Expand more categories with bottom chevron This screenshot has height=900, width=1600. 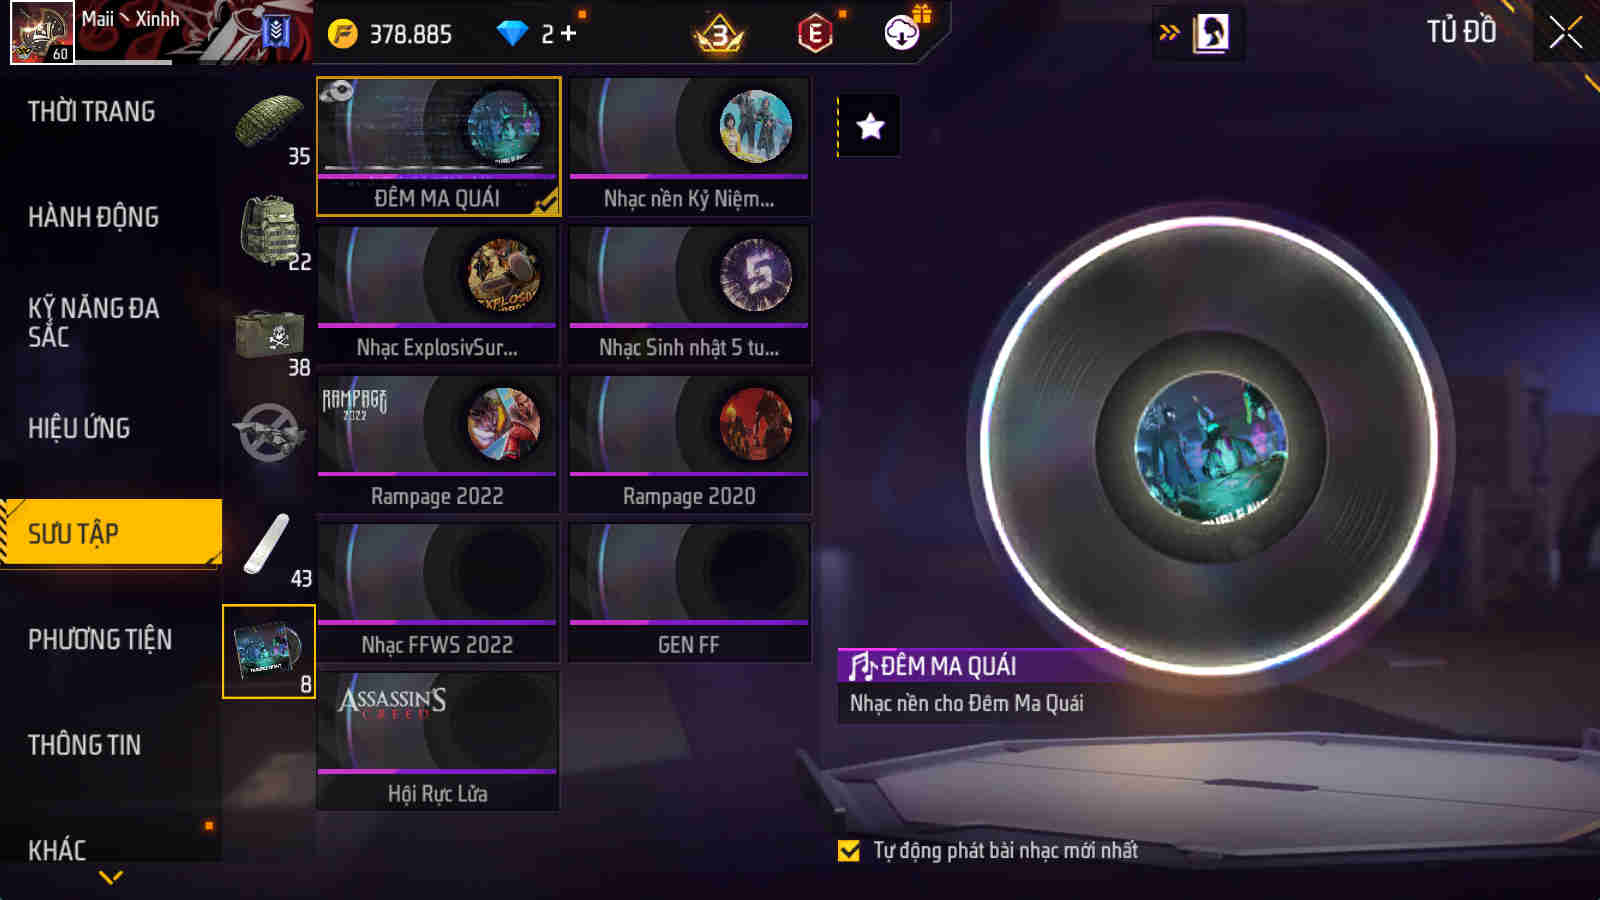[x=111, y=877]
